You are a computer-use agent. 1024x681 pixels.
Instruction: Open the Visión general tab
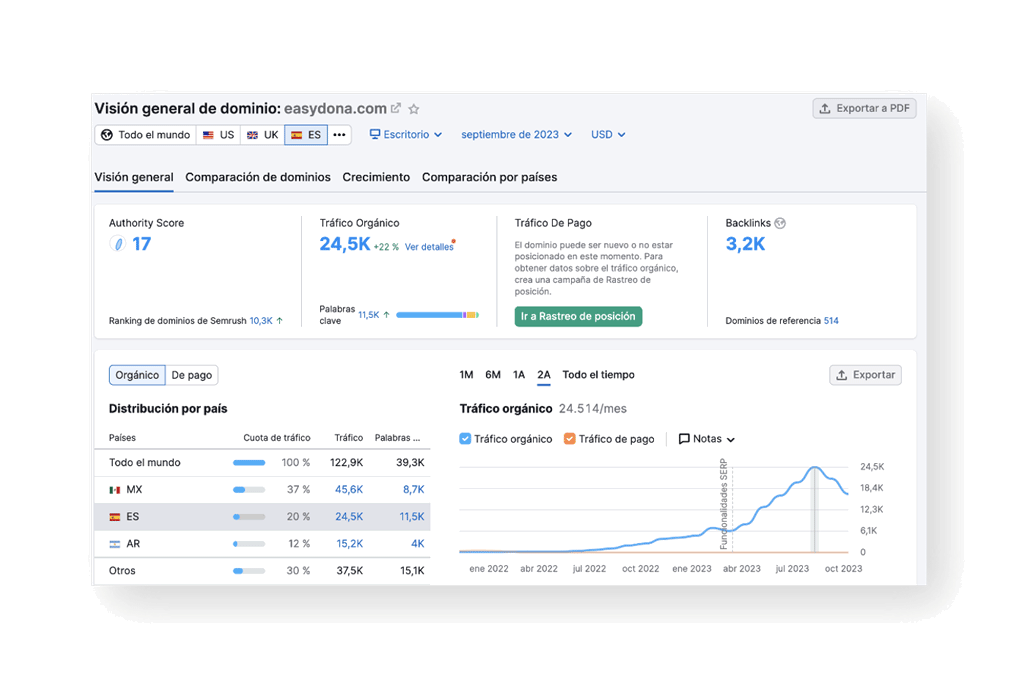[134, 177]
